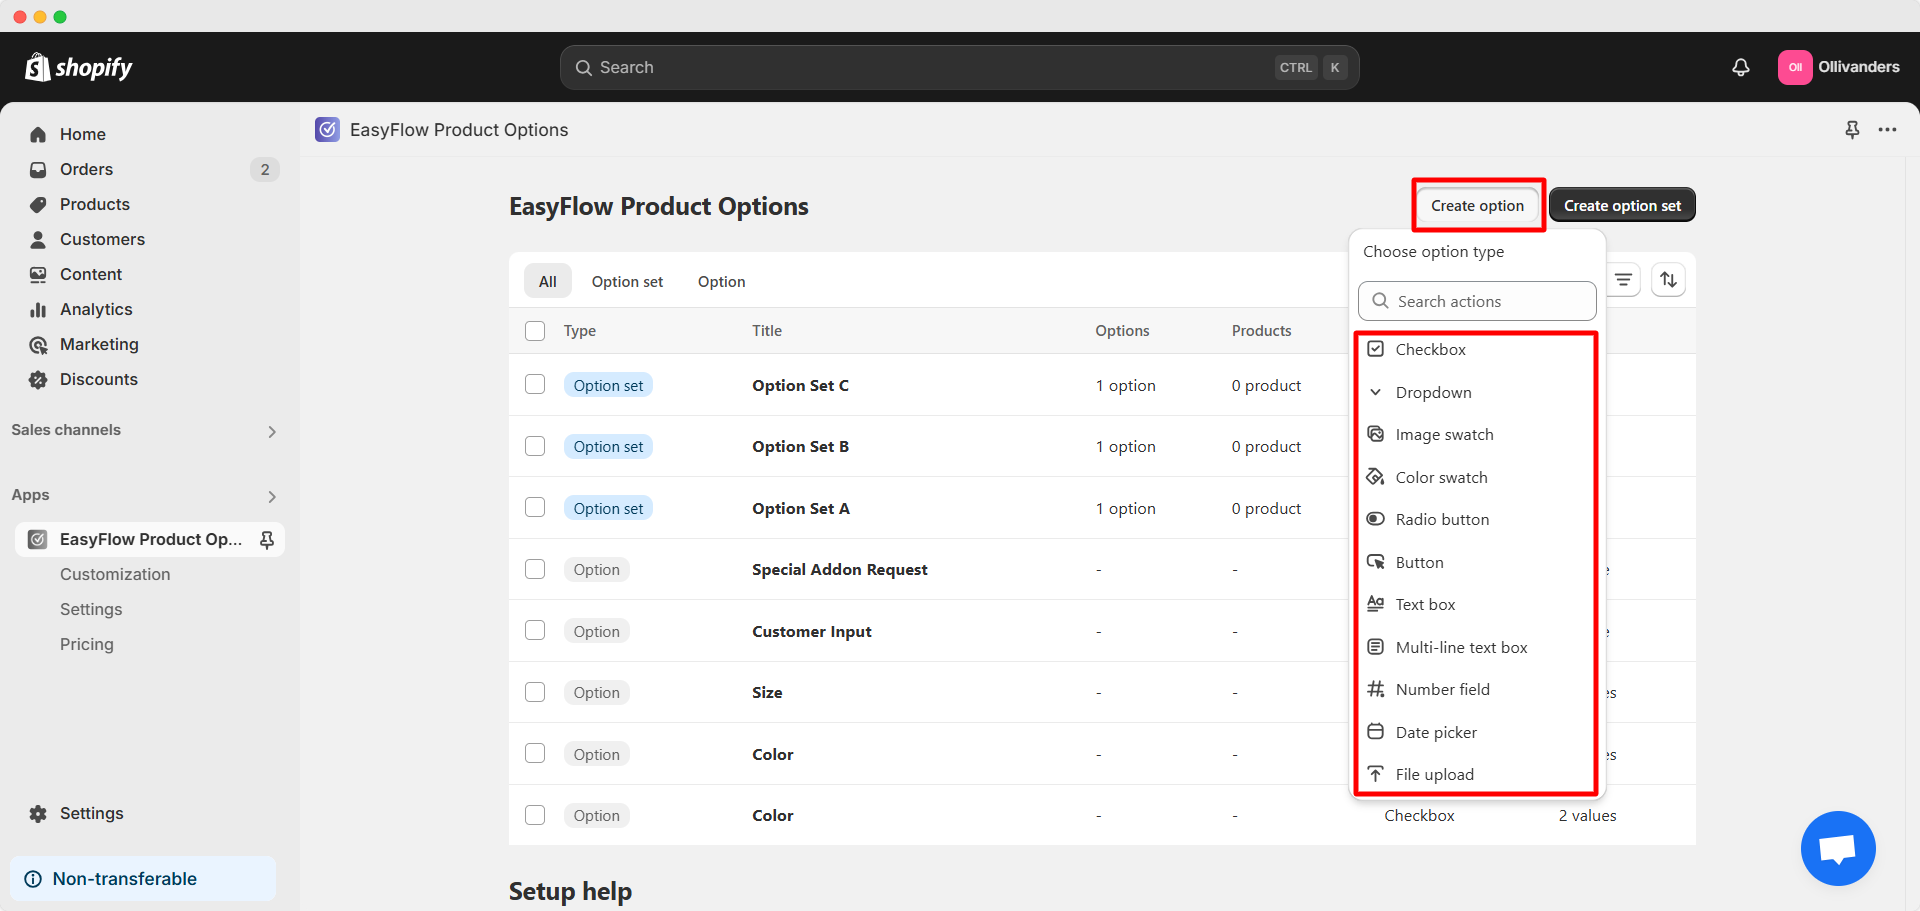1920x911 pixels.
Task: Click the Content icon in sidebar
Action: pyautogui.click(x=38, y=274)
